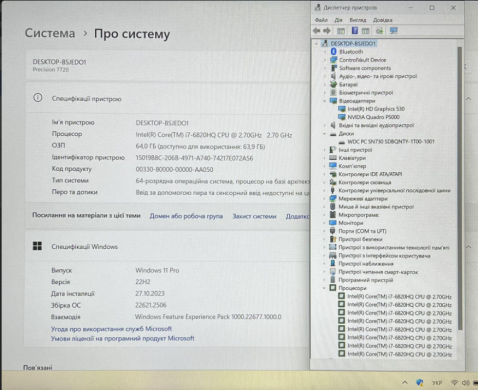Select the Миша й інші вказівні пристрої row
478x390 pixels.
(376, 207)
